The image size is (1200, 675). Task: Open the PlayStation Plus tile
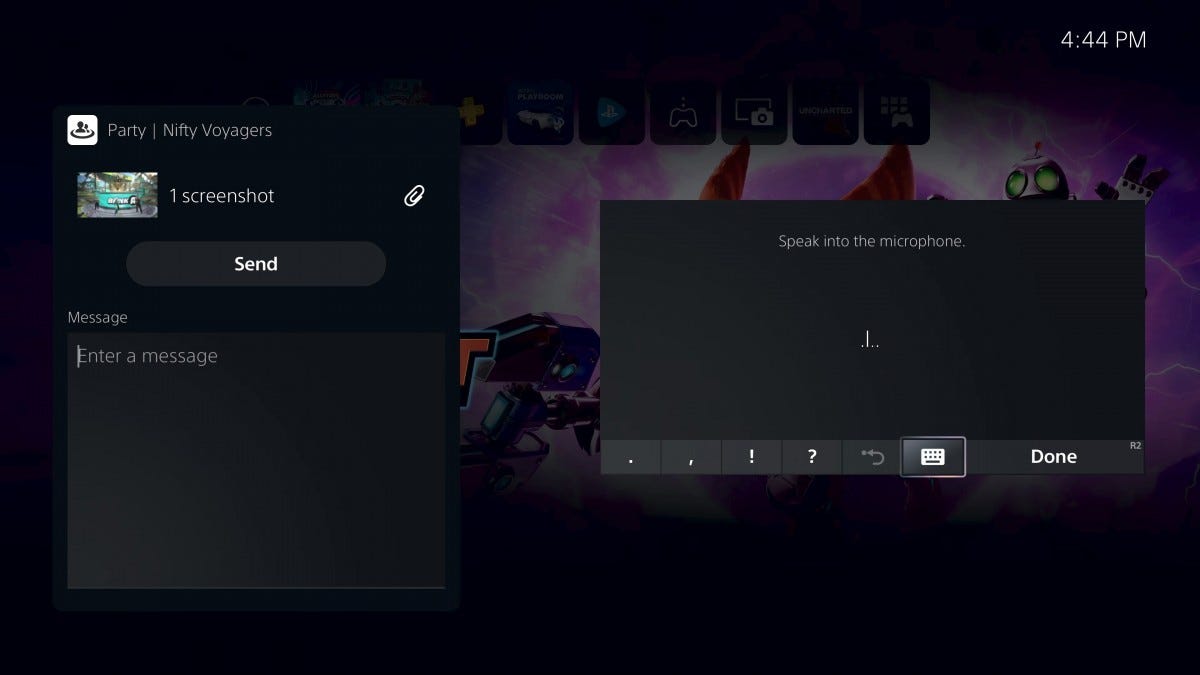point(480,113)
